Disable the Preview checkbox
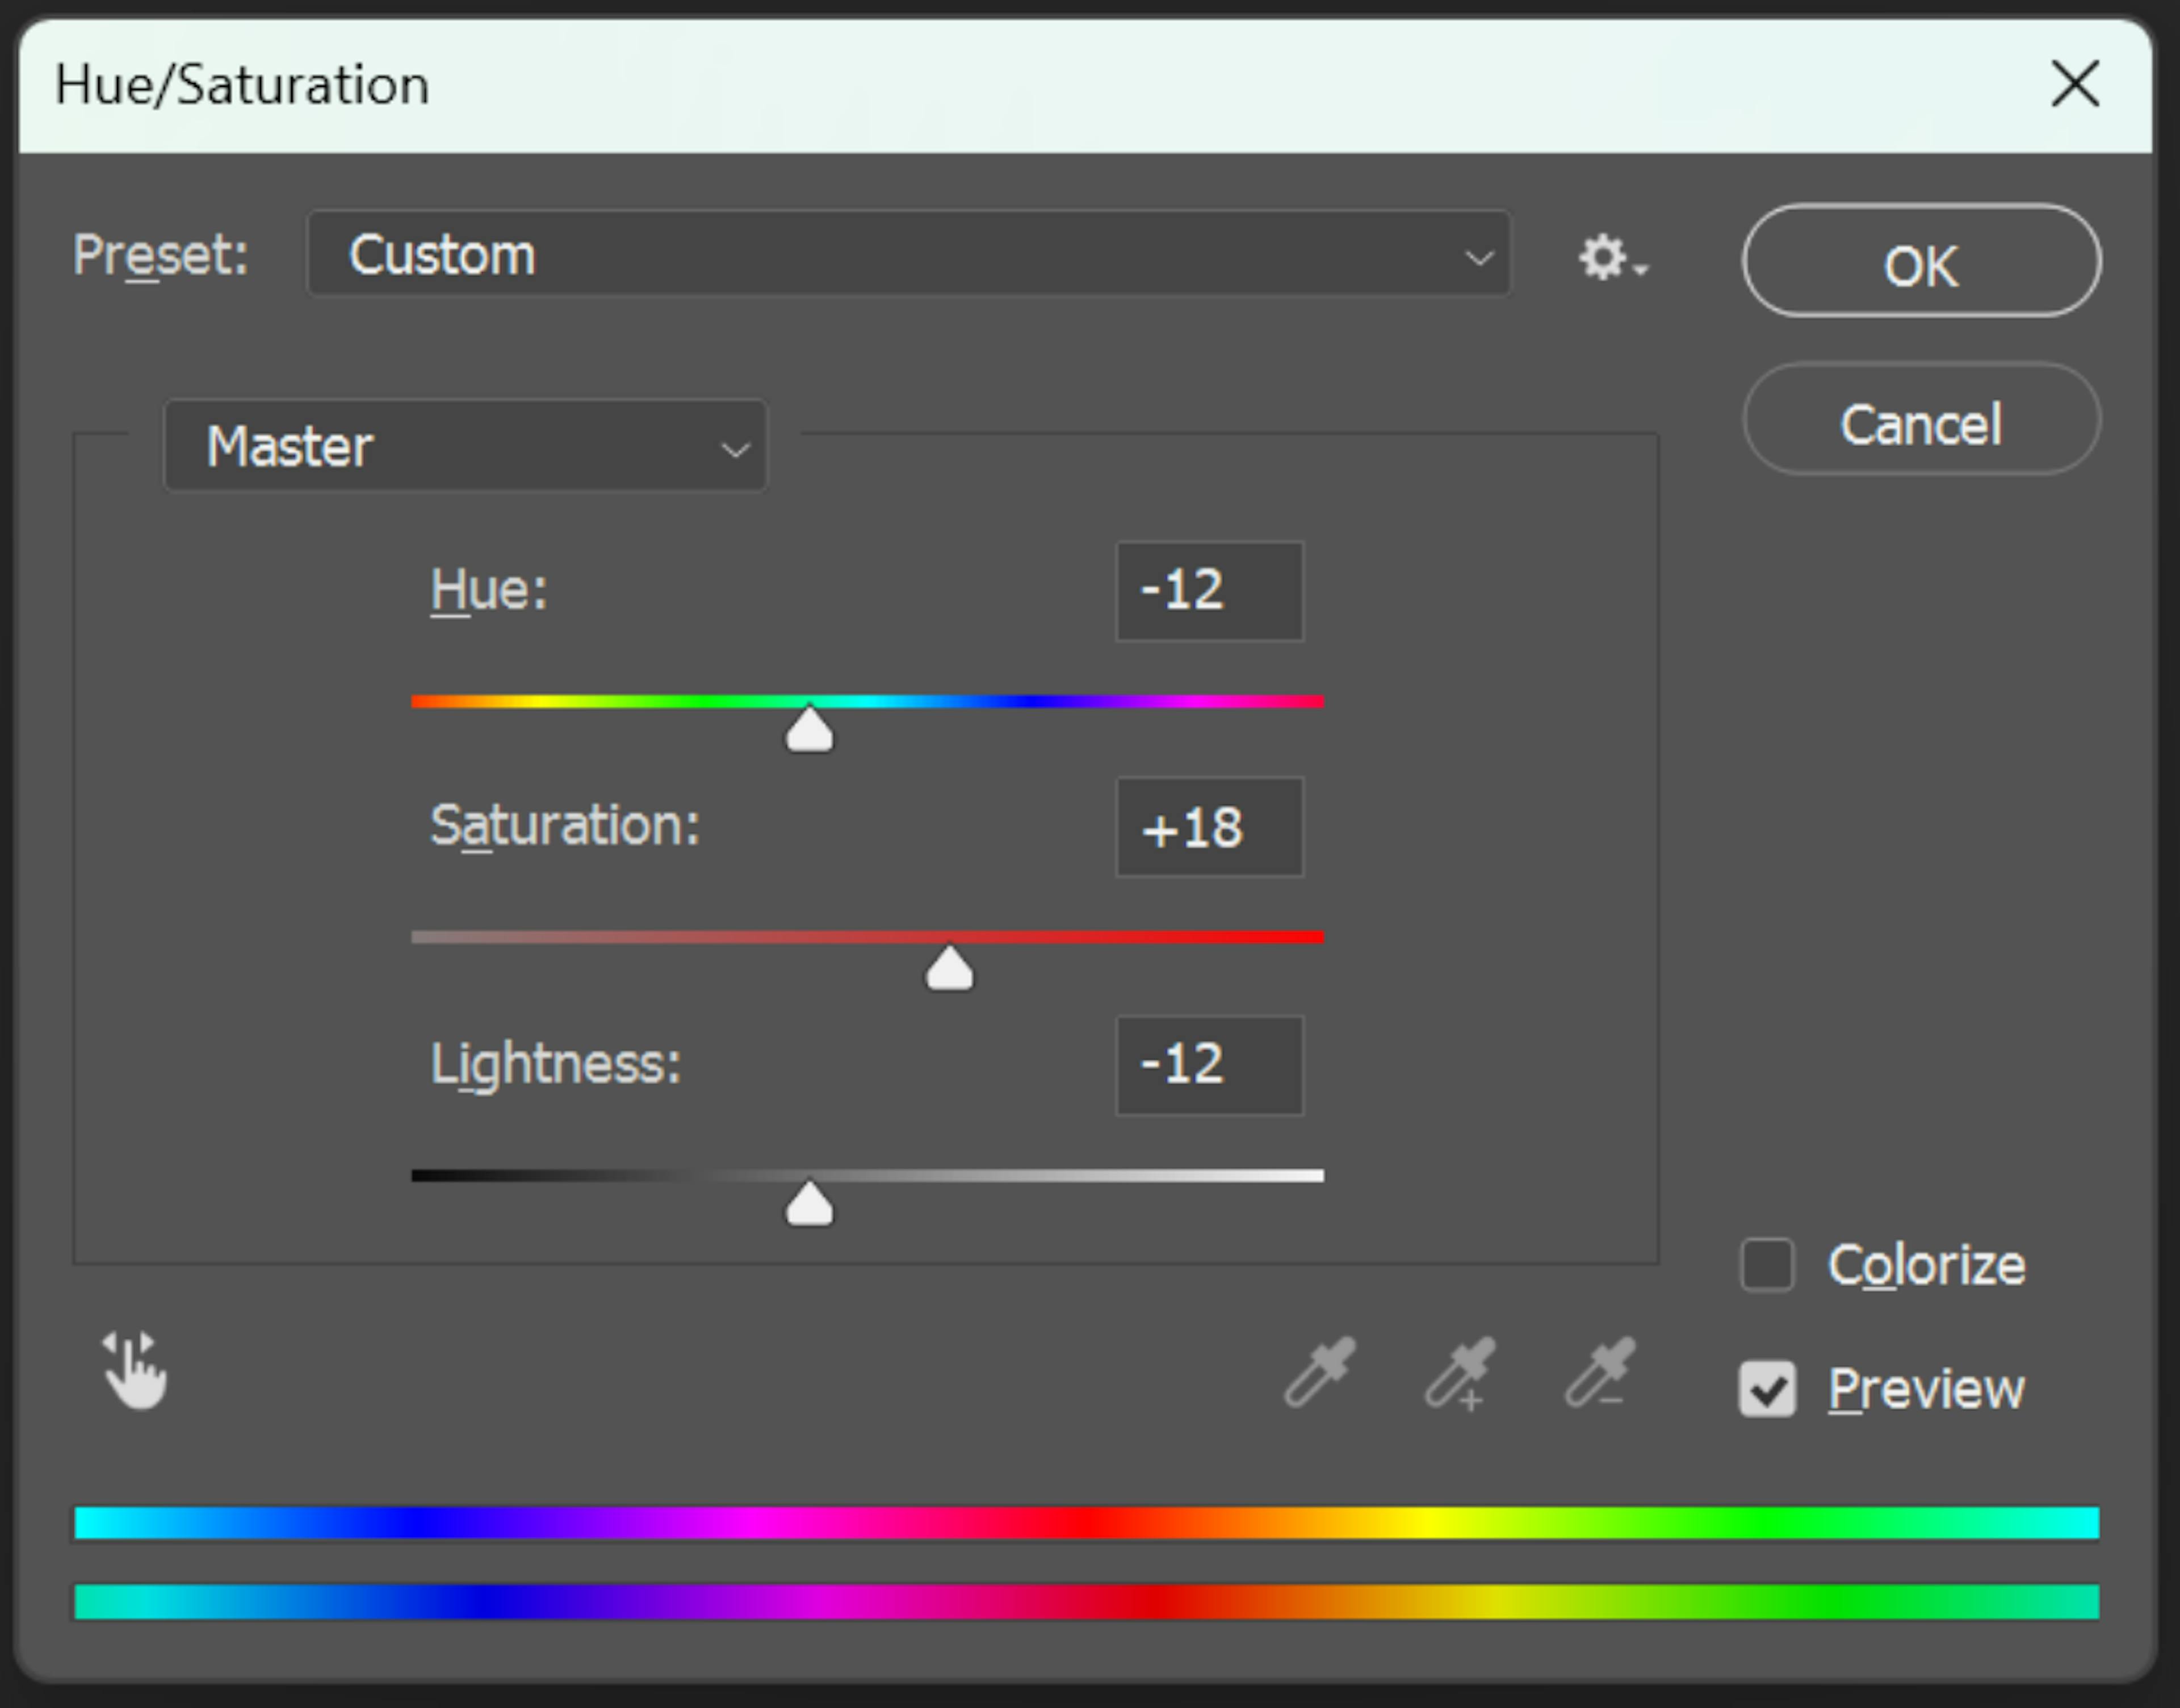 pyautogui.click(x=1768, y=1389)
